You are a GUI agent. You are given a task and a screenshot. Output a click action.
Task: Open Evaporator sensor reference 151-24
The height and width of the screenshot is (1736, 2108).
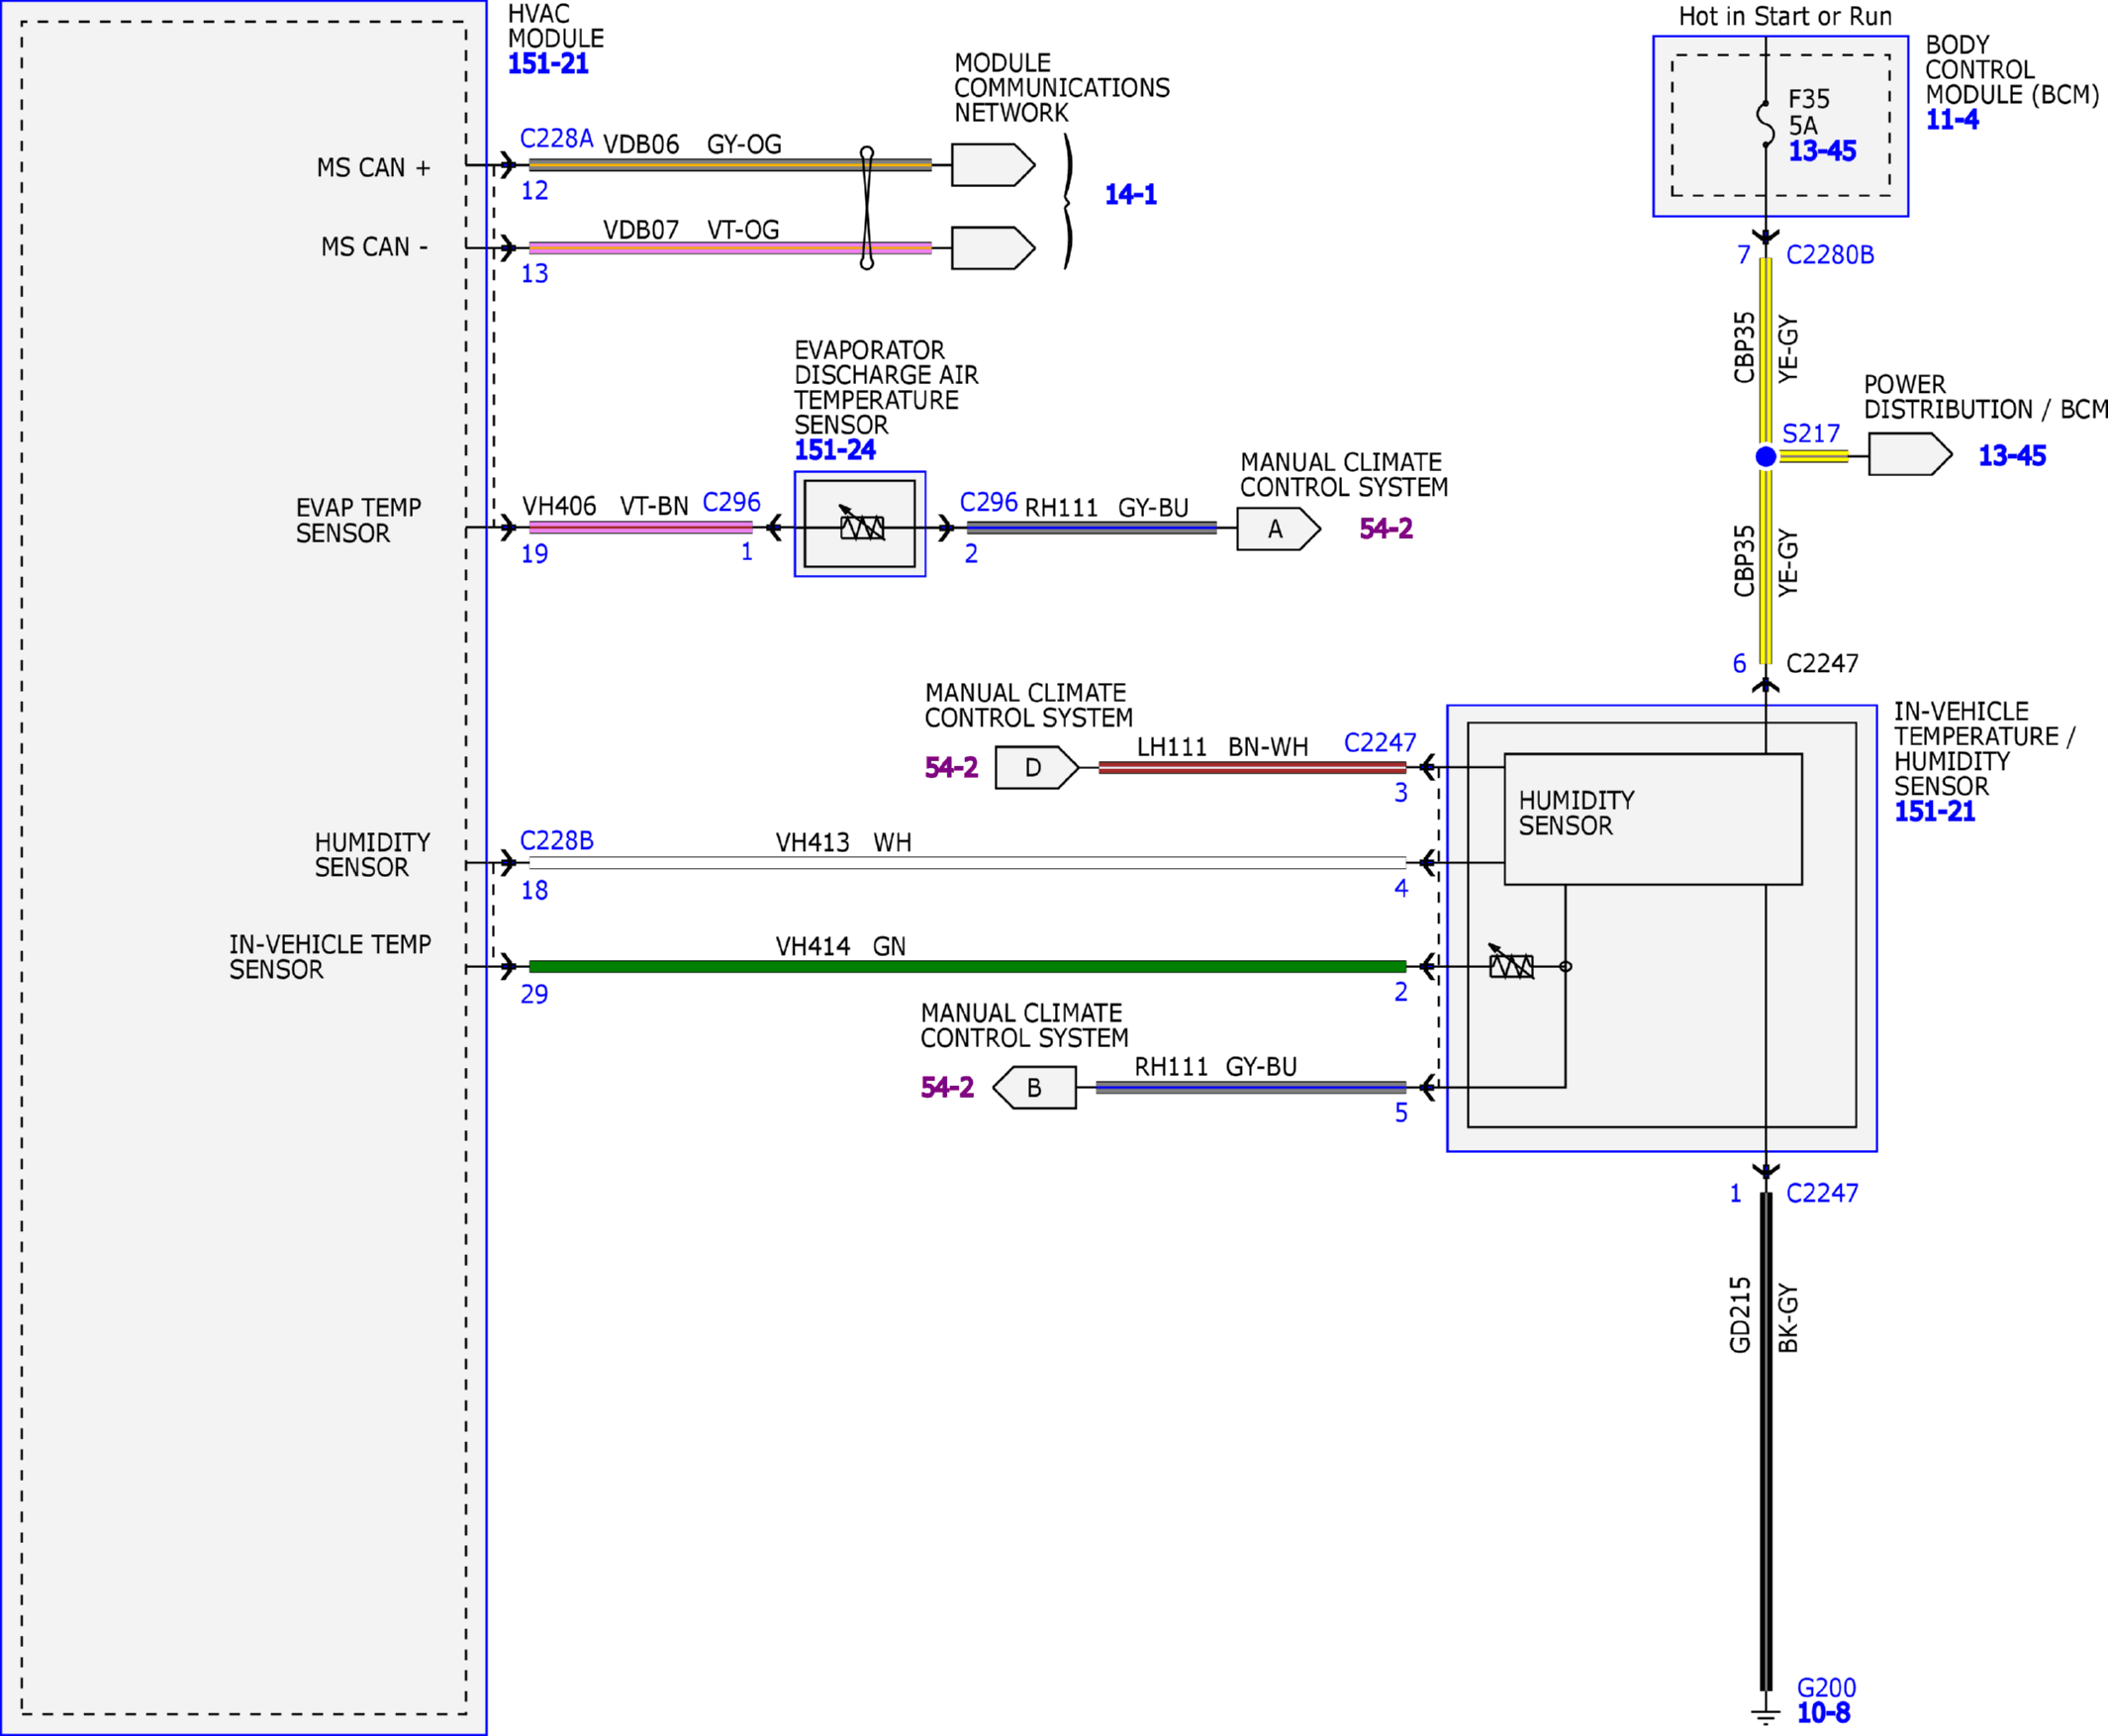click(834, 450)
